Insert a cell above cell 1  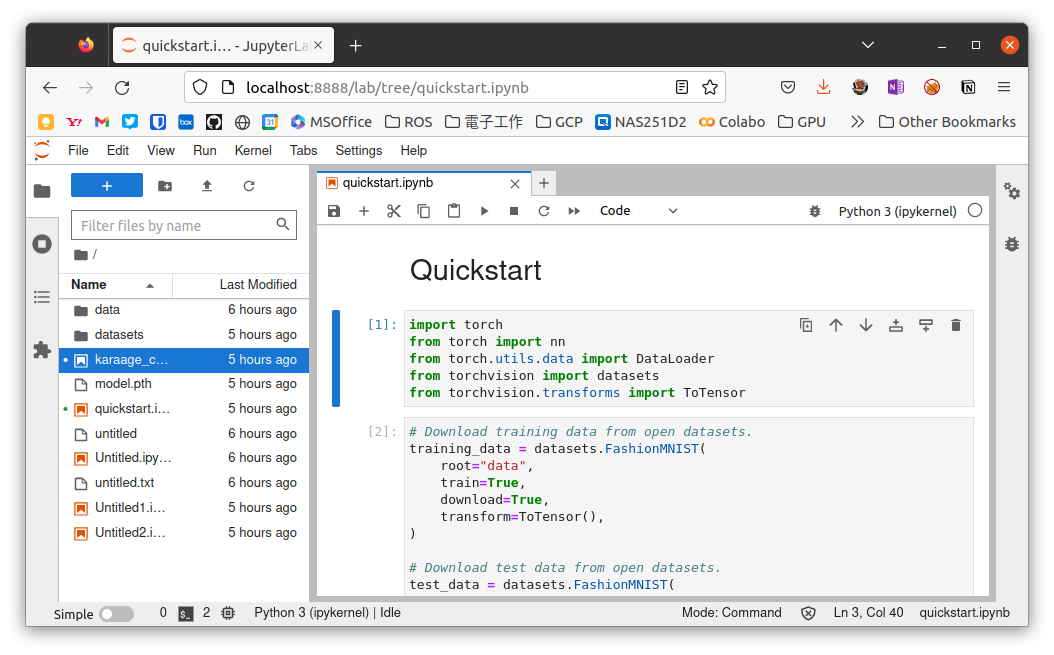pyautogui.click(x=895, y=325)
